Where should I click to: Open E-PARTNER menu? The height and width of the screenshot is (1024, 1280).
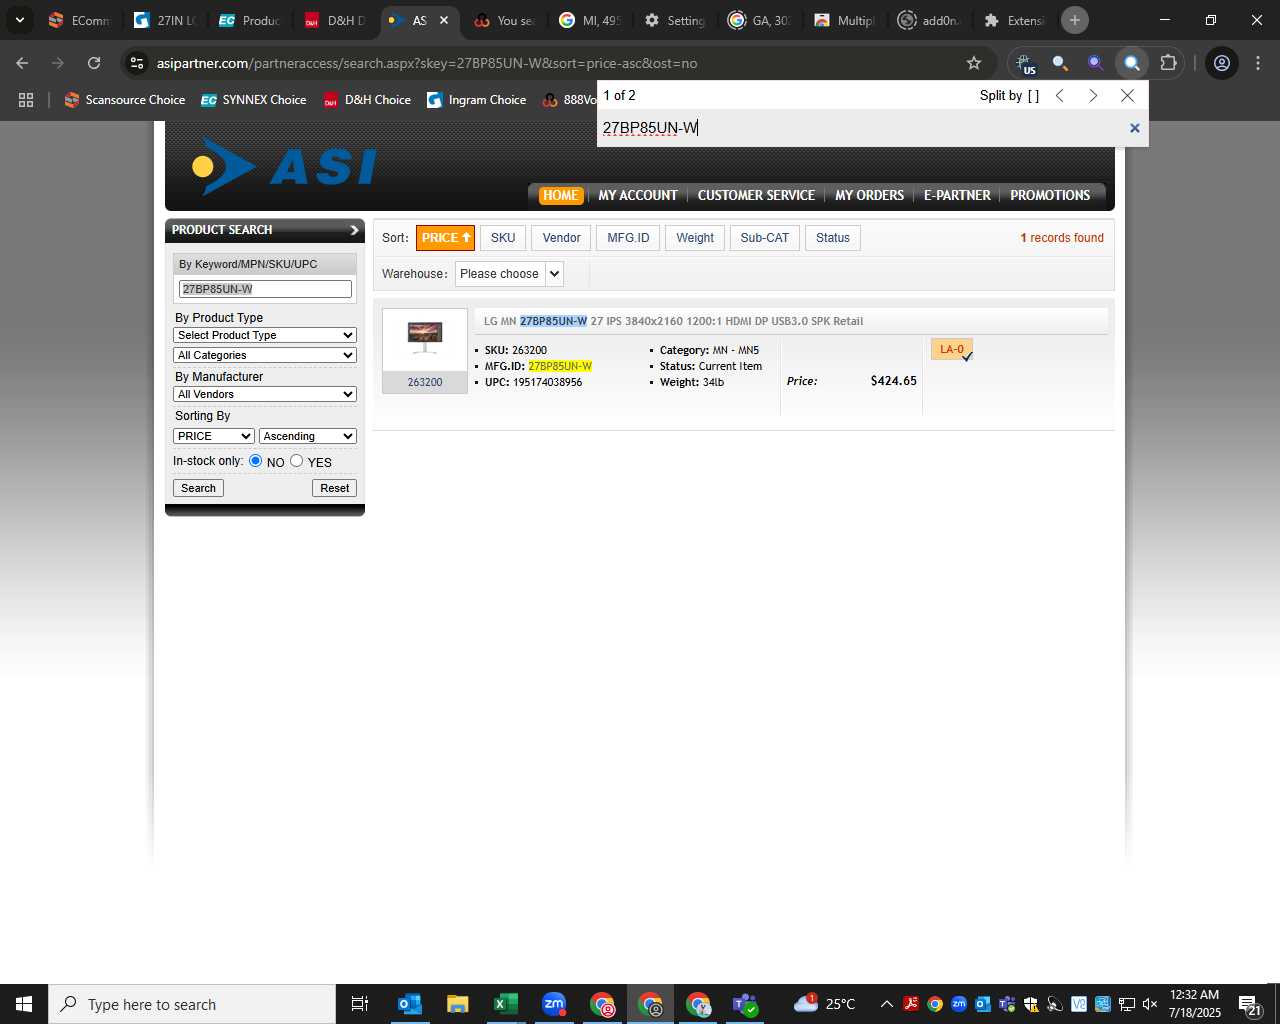(957, 195)
